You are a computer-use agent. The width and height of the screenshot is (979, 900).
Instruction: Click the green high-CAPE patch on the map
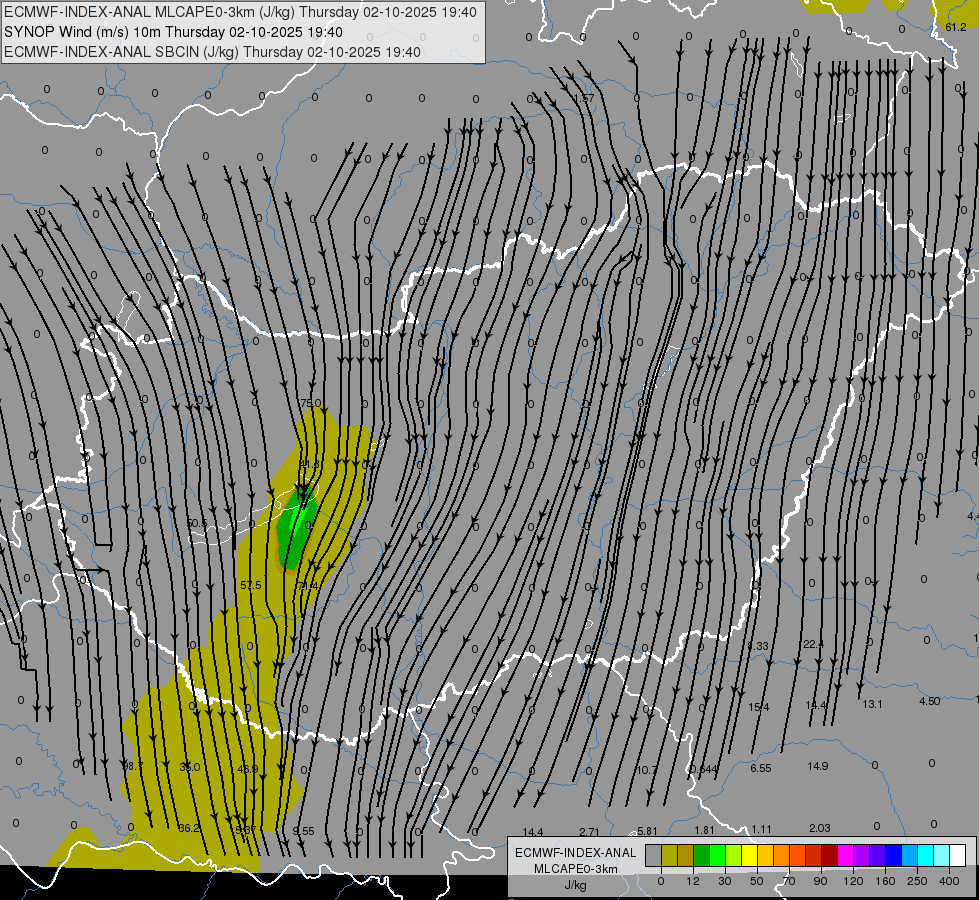tap(295, 529)
